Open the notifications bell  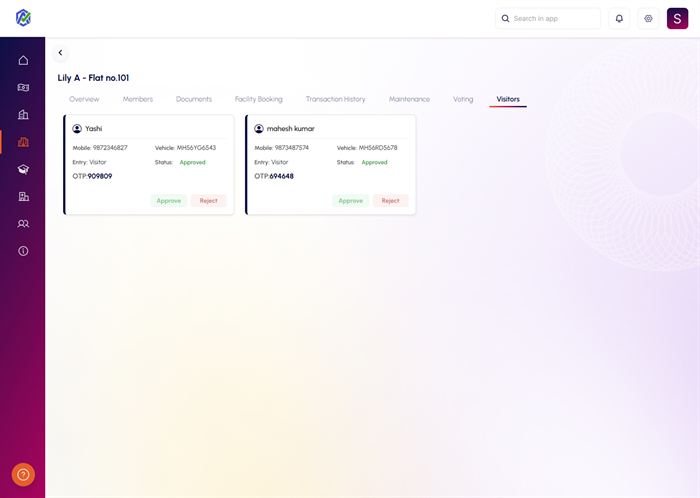tap(619, 18)
